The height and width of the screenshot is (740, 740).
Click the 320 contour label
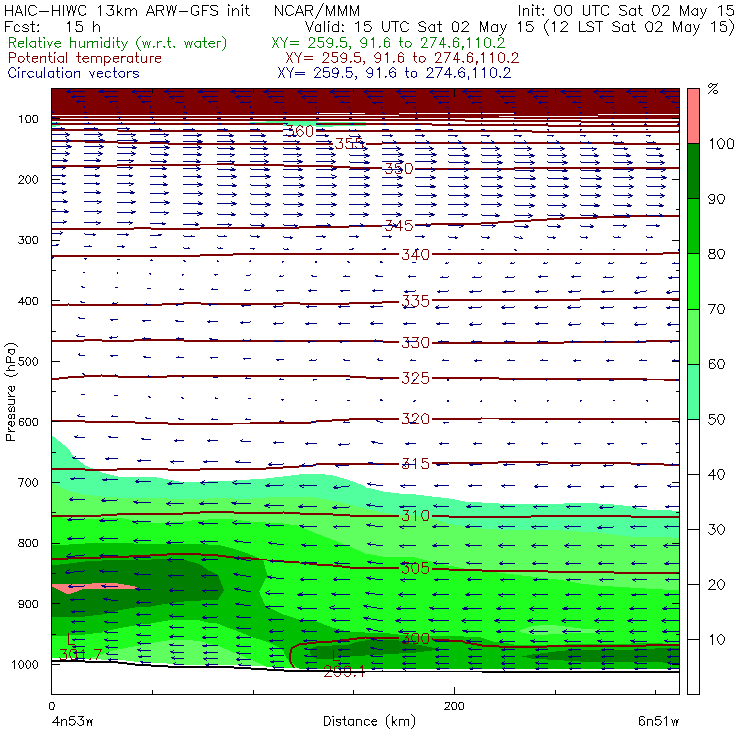pyautogui.click(x=415, y=419)
